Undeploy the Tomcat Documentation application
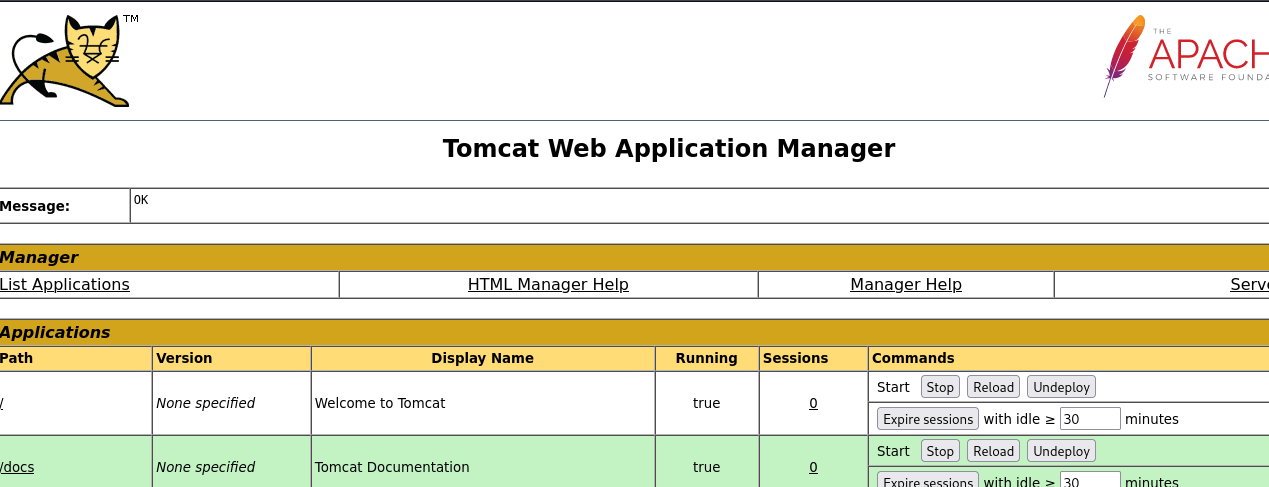 tap(1061, 451)
